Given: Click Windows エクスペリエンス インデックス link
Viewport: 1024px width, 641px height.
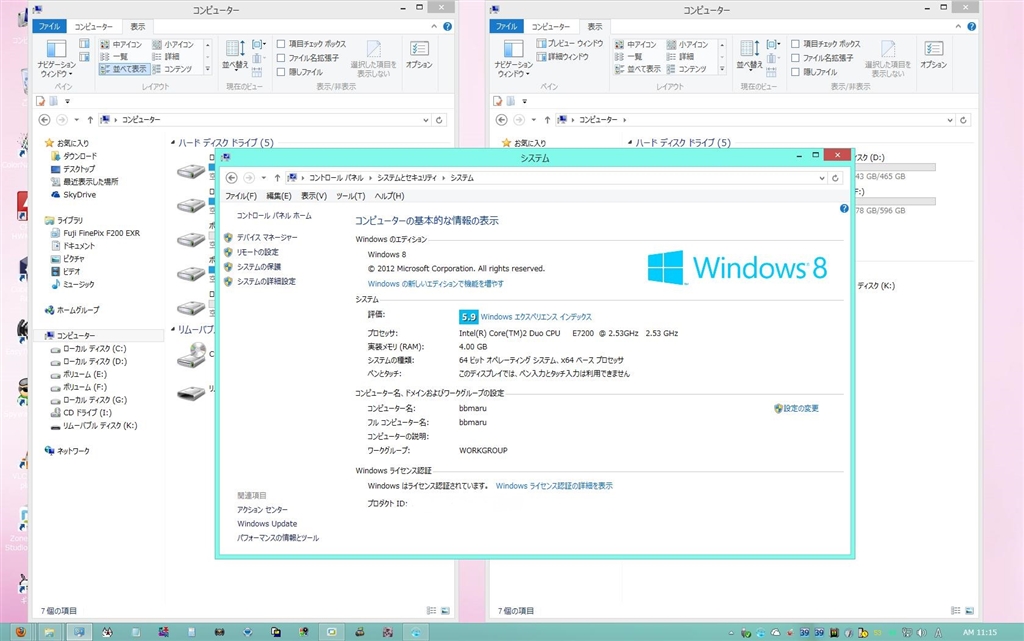Looking at the screenshot, I should coord(536,317).
